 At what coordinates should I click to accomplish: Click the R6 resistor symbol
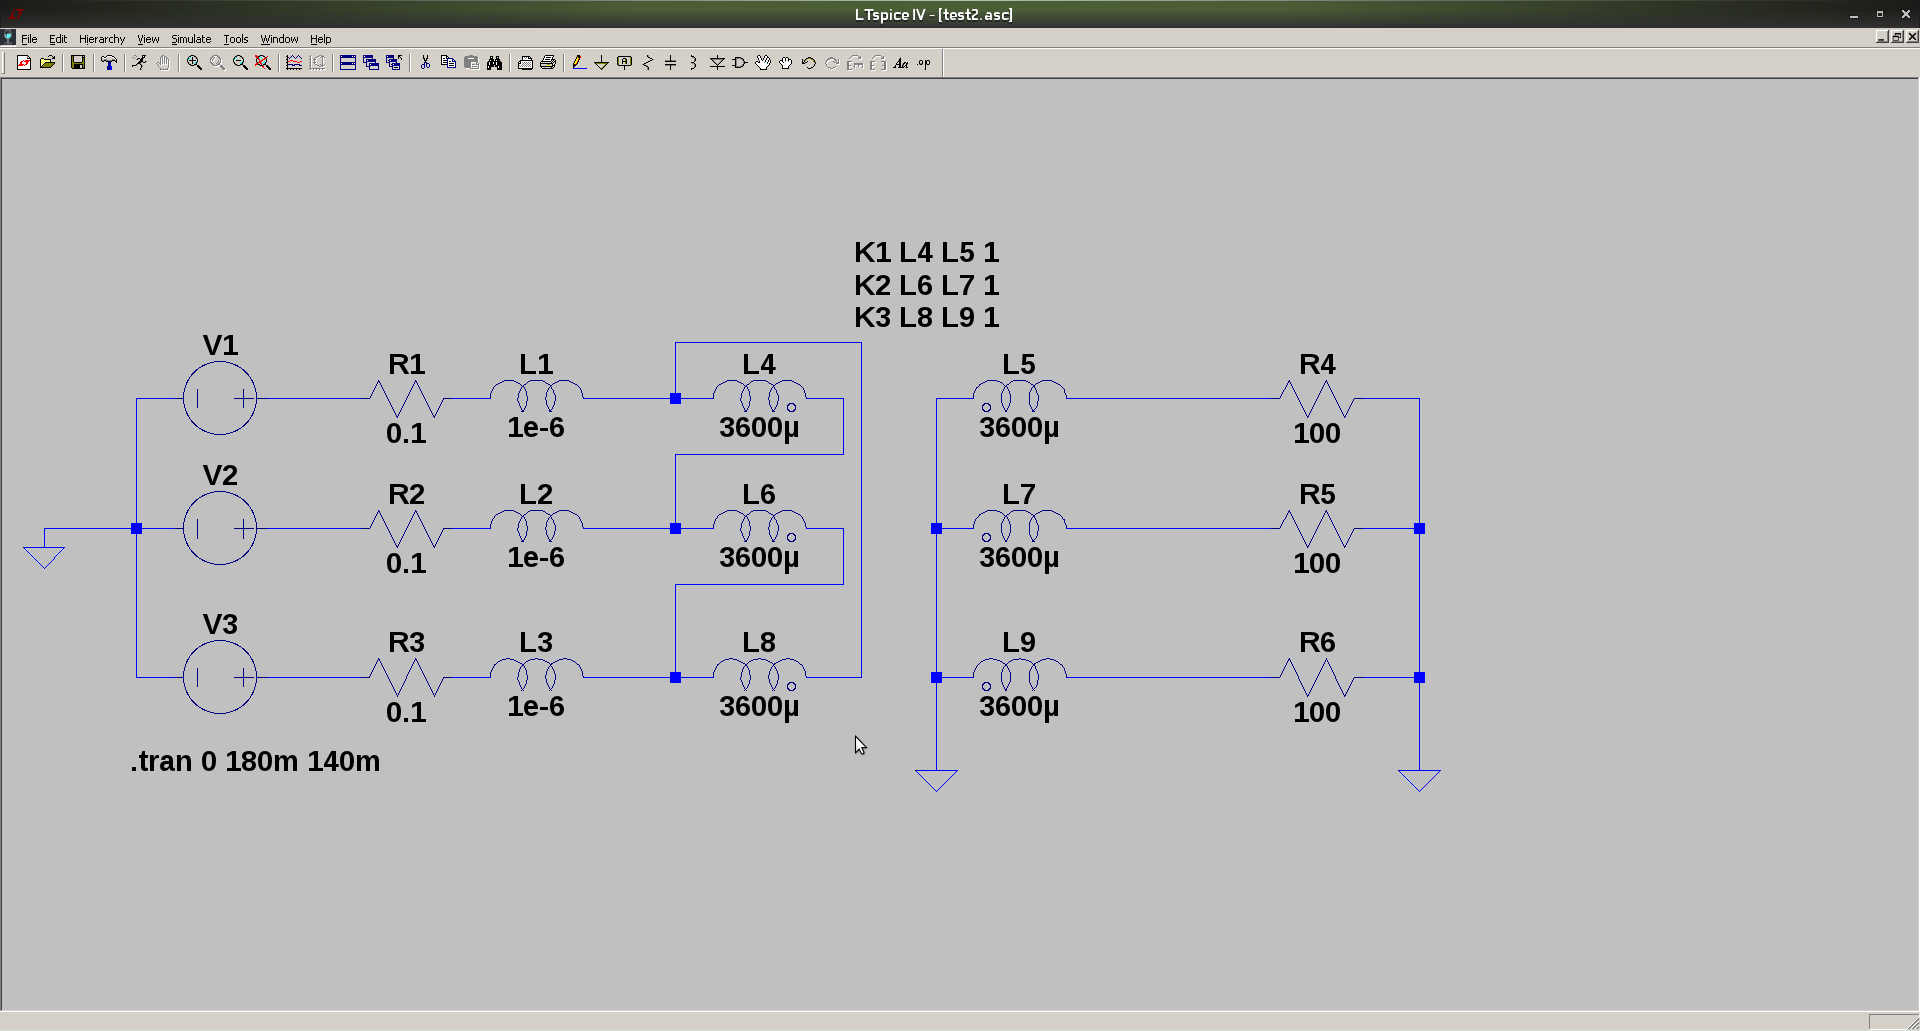point(1317,677)
